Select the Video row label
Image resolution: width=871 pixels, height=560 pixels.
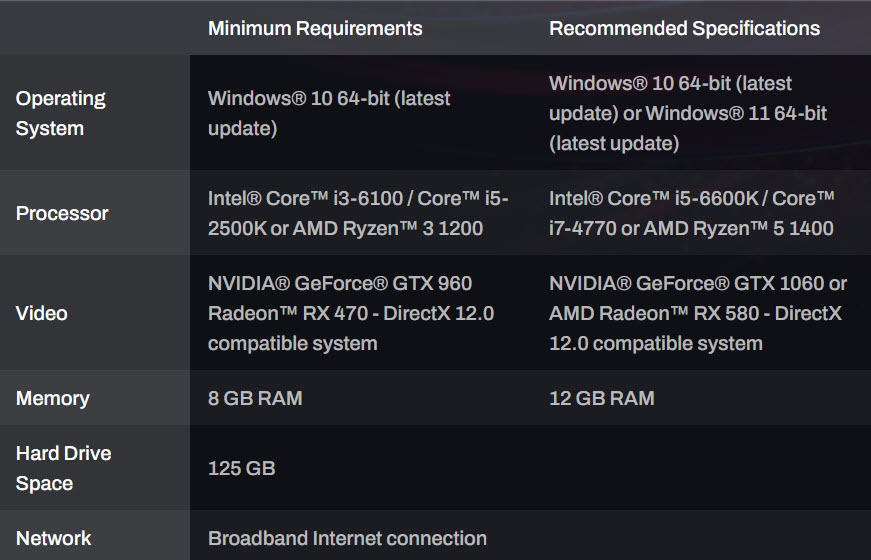coord(42,313)
